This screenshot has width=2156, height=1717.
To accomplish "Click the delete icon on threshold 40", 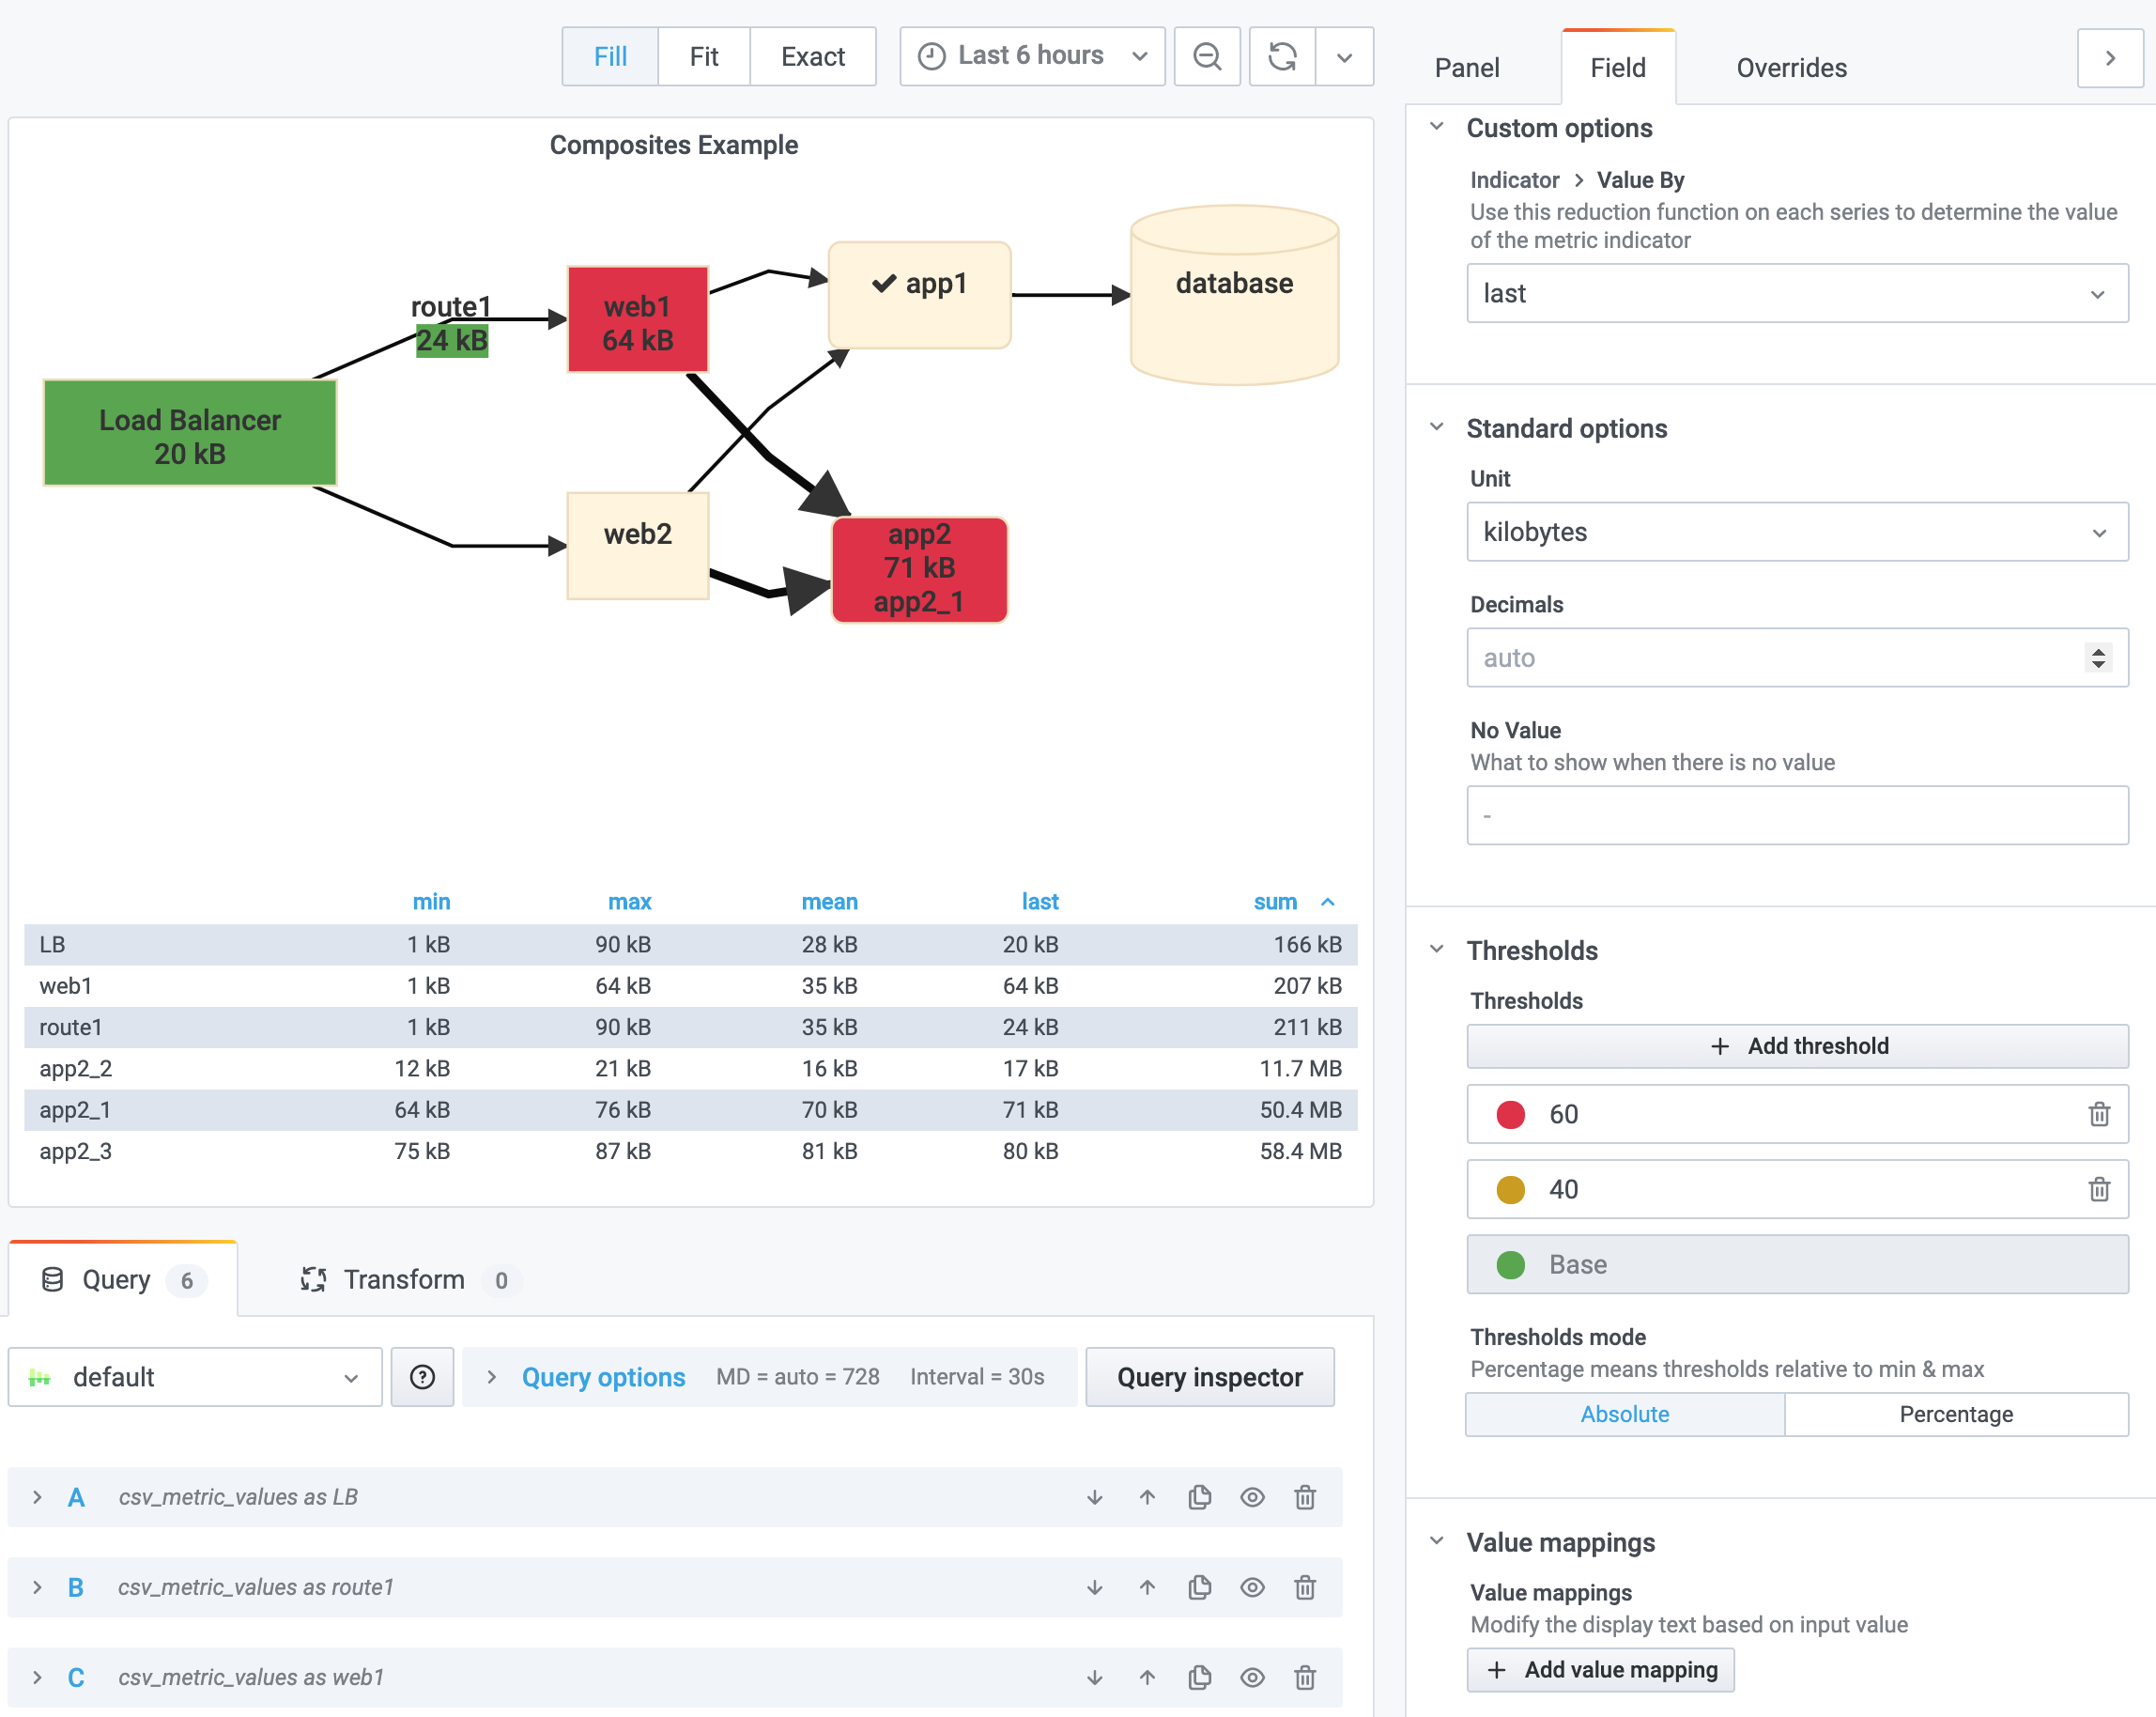I will pyautogui.click(x=2100, y=1188).
